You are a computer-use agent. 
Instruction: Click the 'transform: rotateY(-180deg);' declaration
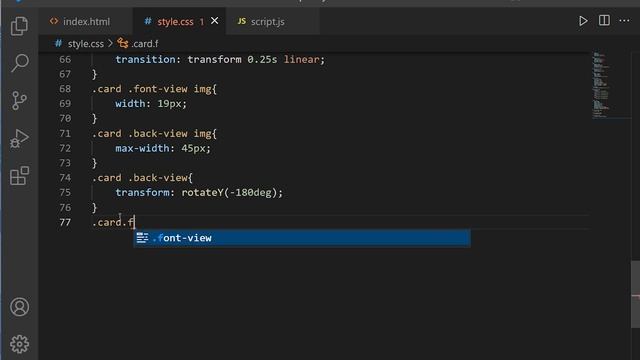click(199, 193)
